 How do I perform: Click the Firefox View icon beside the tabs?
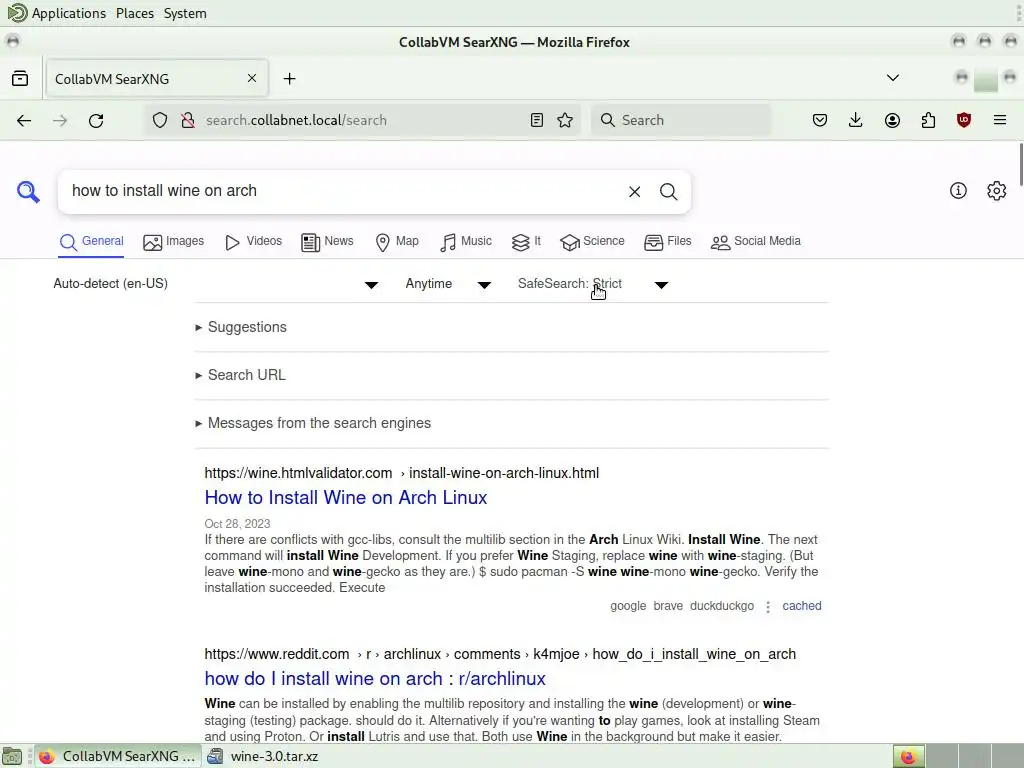click(x=20, y=78)
